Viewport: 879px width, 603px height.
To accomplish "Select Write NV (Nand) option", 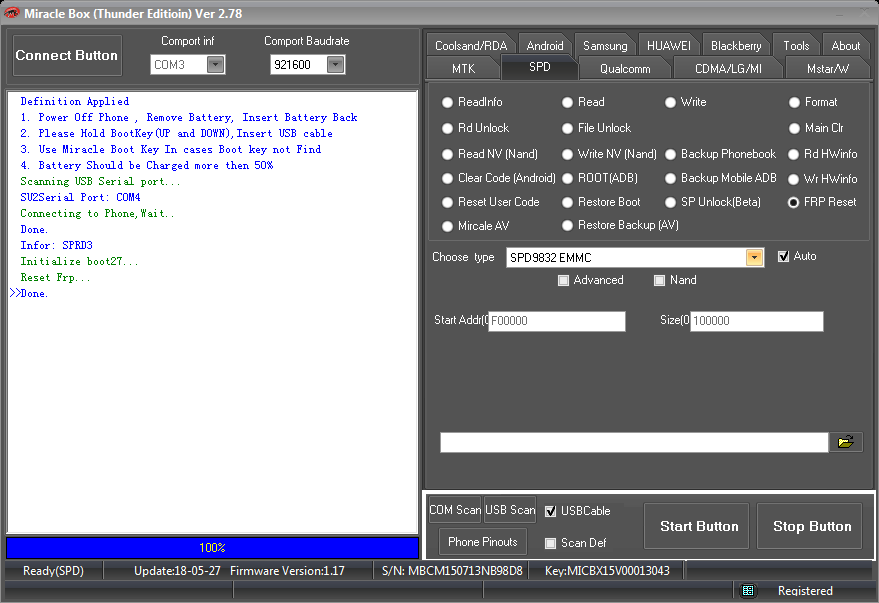I will (x=567, y=154).
